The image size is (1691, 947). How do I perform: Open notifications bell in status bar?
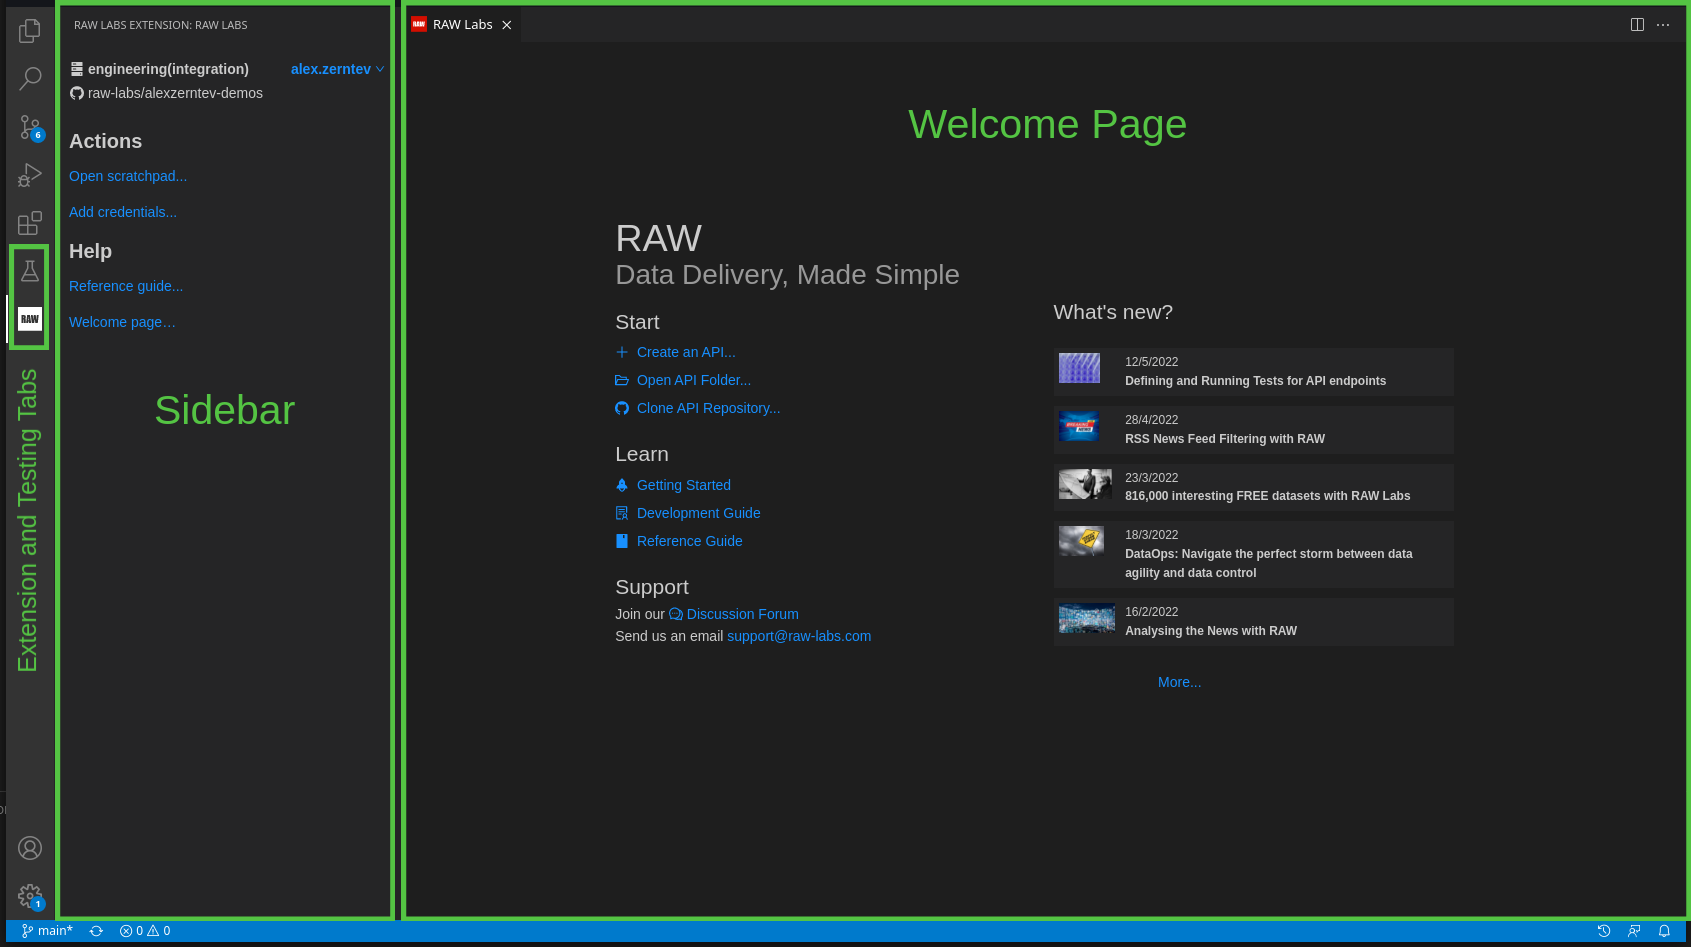(1664, 931)
